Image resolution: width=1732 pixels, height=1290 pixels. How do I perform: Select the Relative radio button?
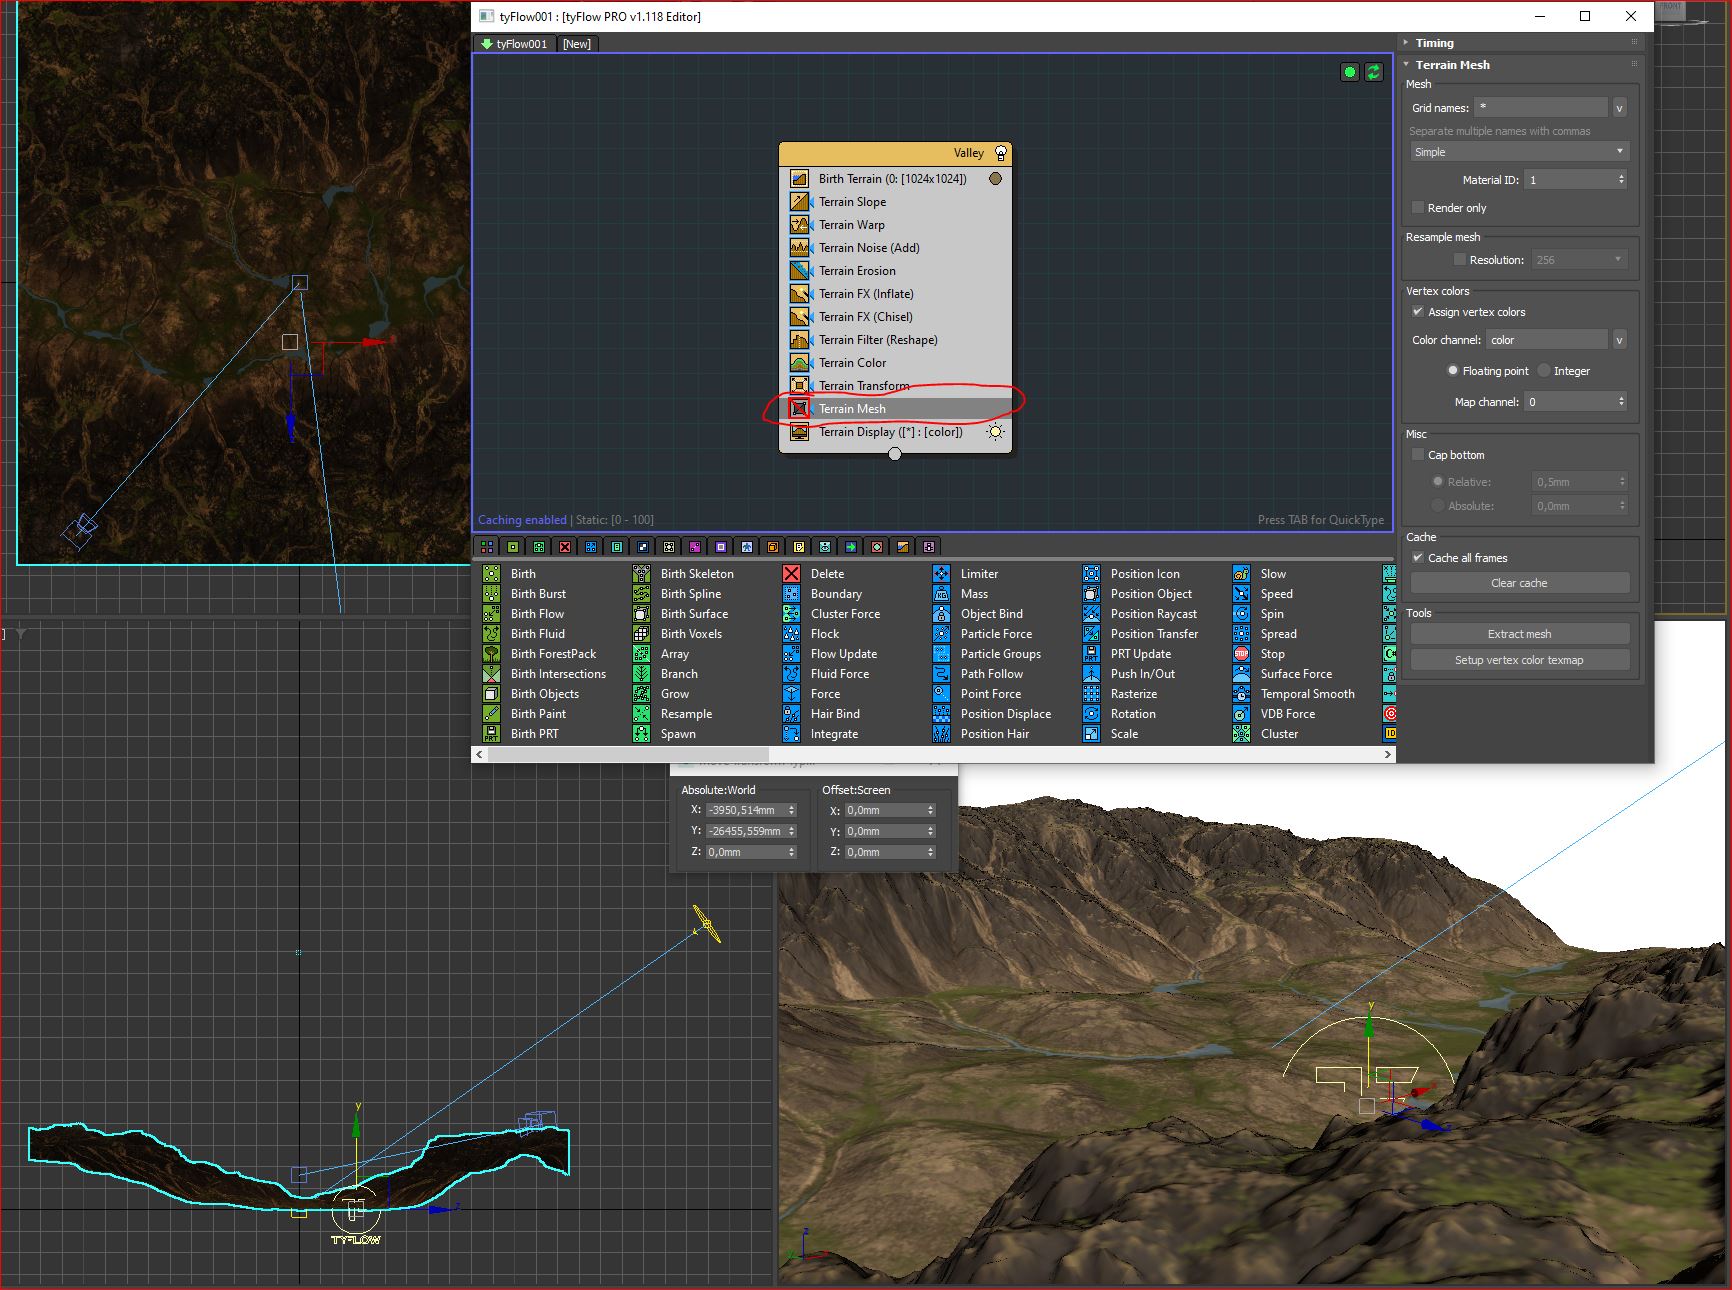(1438, 481)
